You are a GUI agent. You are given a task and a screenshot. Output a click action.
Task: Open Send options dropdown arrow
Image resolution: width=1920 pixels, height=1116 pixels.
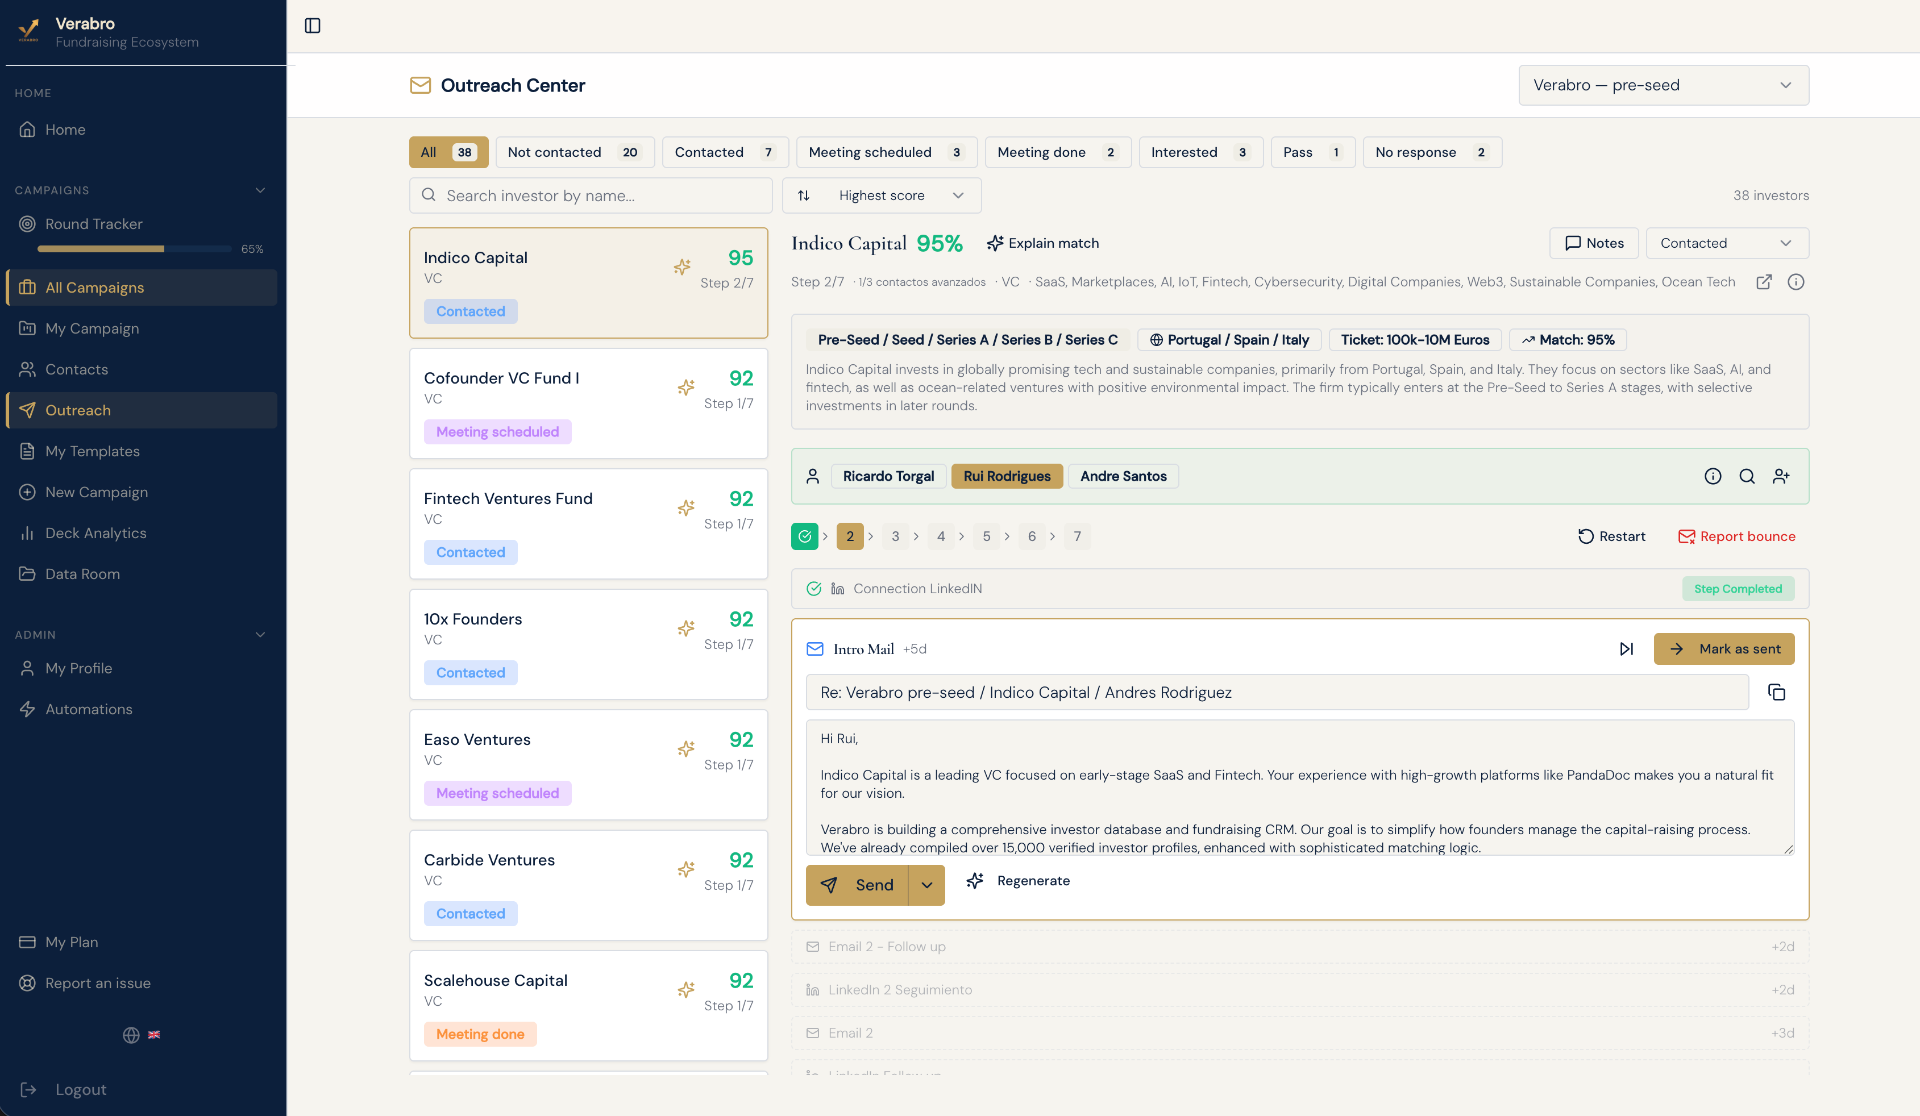pos(927,885)
